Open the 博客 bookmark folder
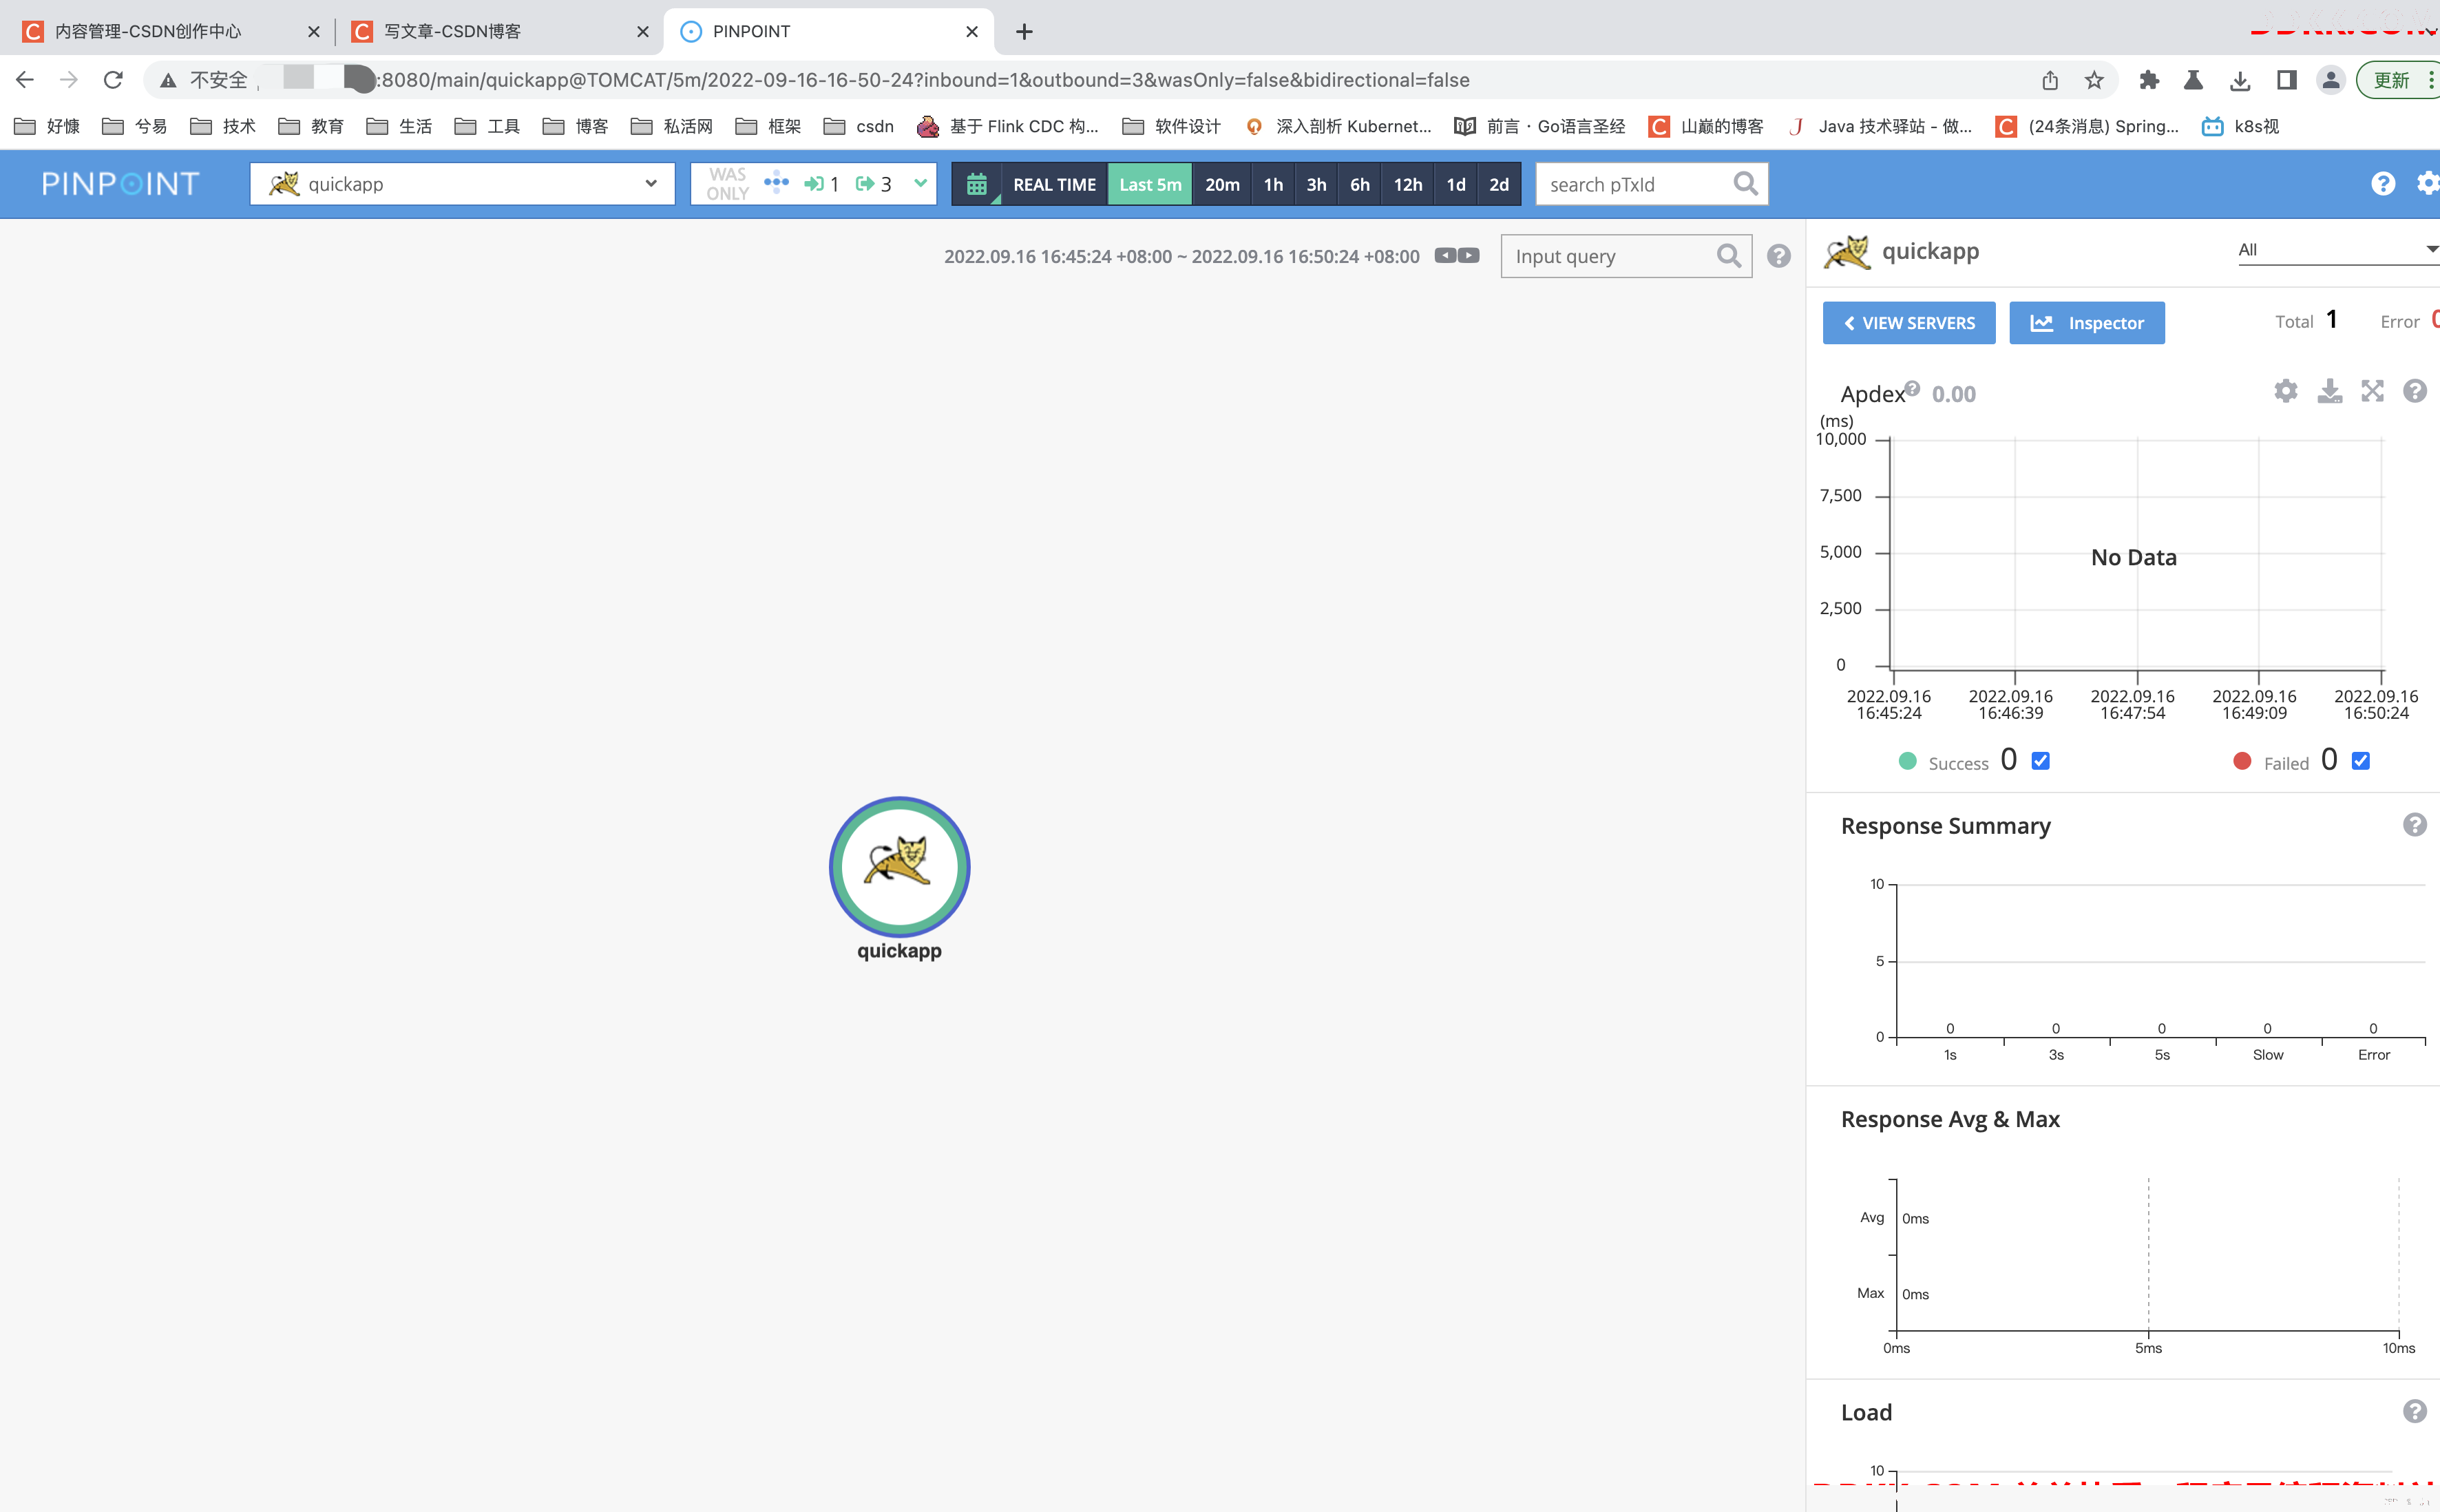 point(575,126)
